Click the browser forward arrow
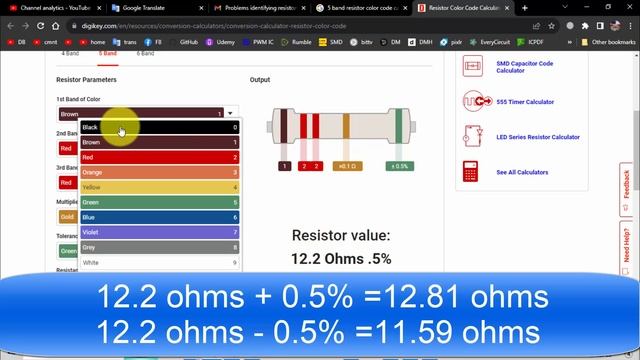 (x=25, y=26)
